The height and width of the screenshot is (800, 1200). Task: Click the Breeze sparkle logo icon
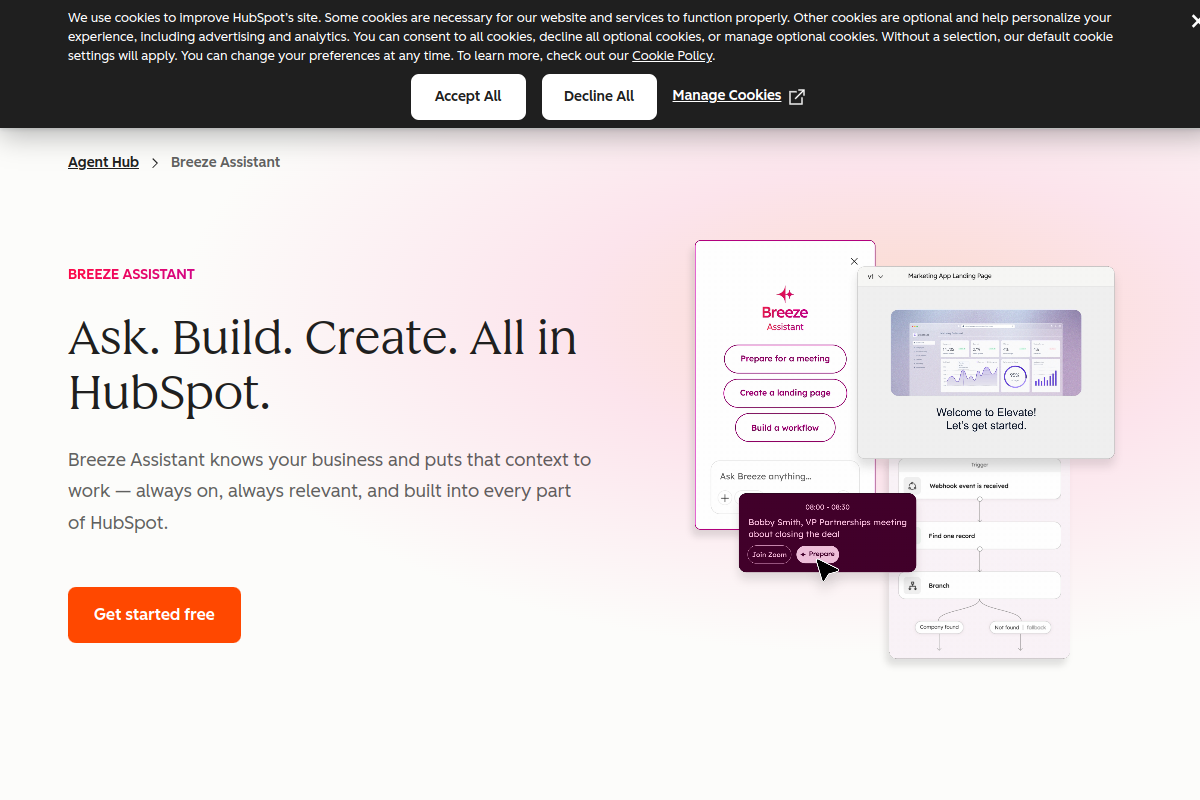(x=785, y=294)
